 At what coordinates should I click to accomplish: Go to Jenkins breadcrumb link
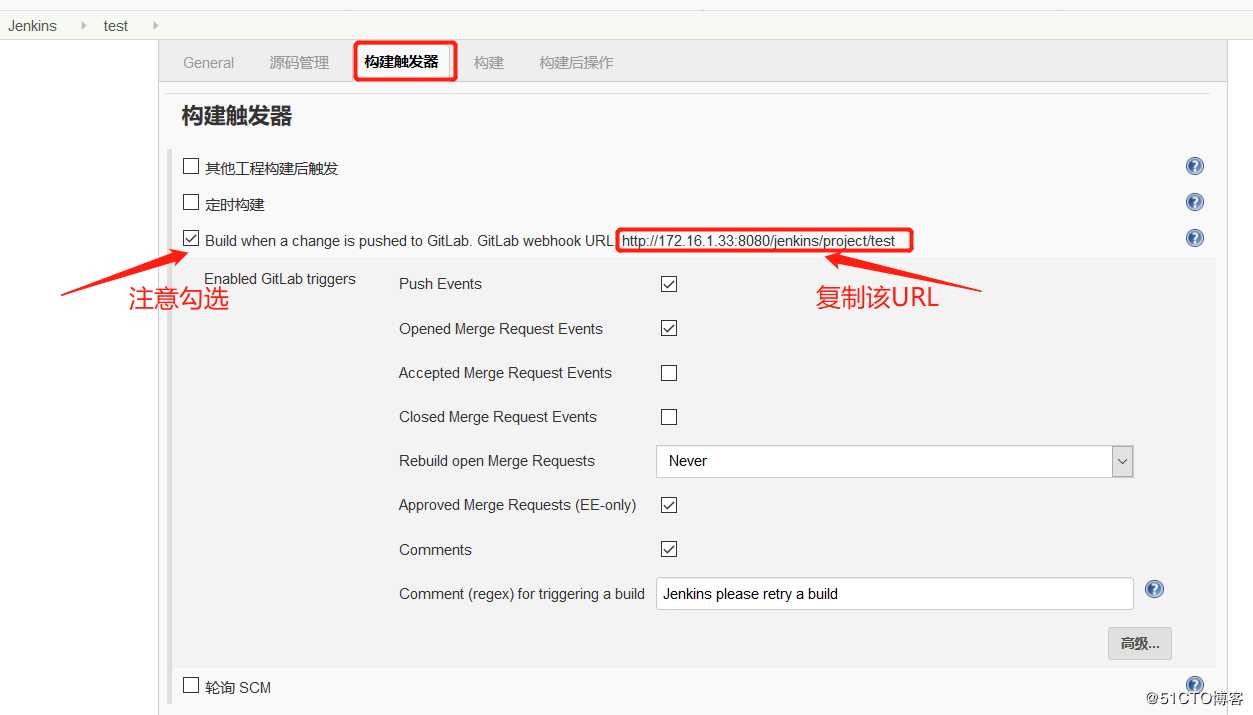pyautogui.click(x=32, y=25)
